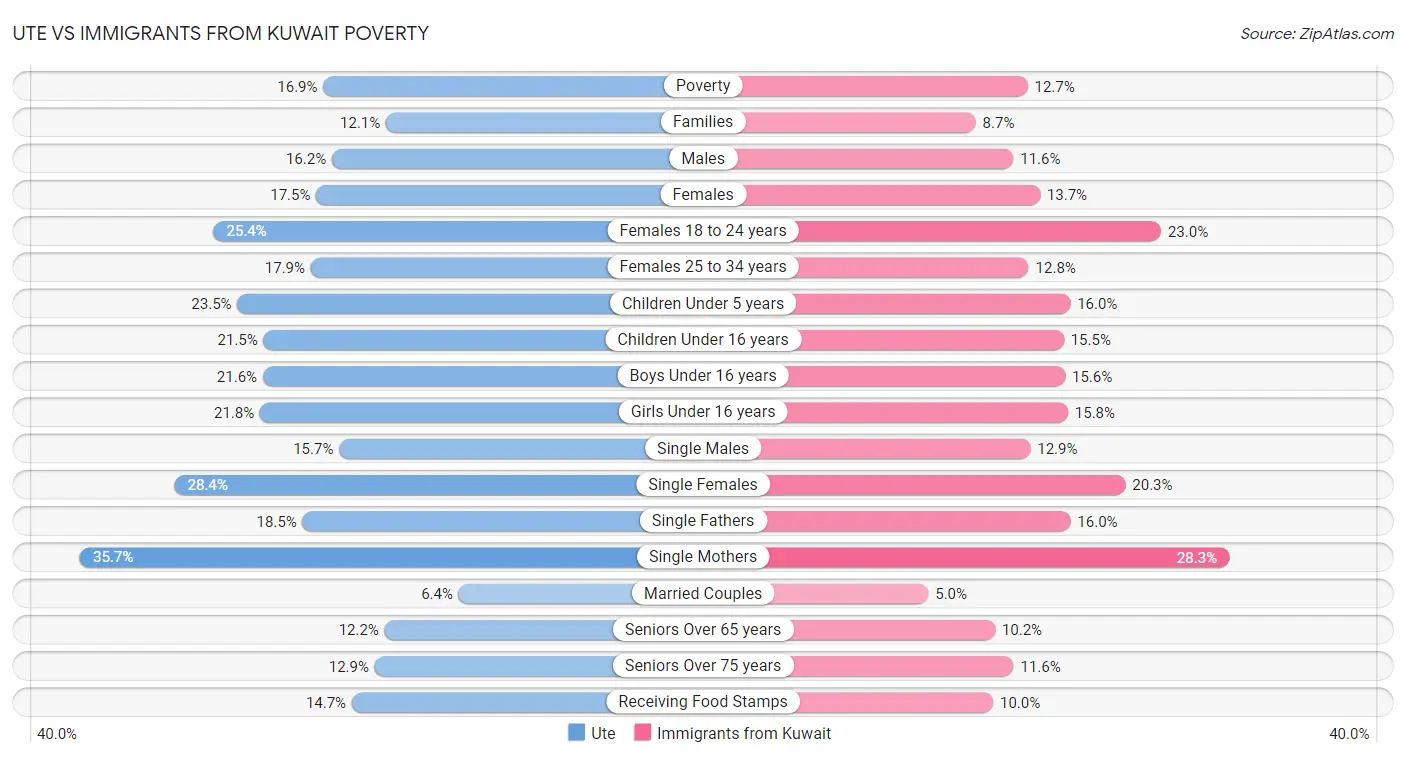Click the Females 18 to 24 years label
1406x758 pixels.
(703, 231)
